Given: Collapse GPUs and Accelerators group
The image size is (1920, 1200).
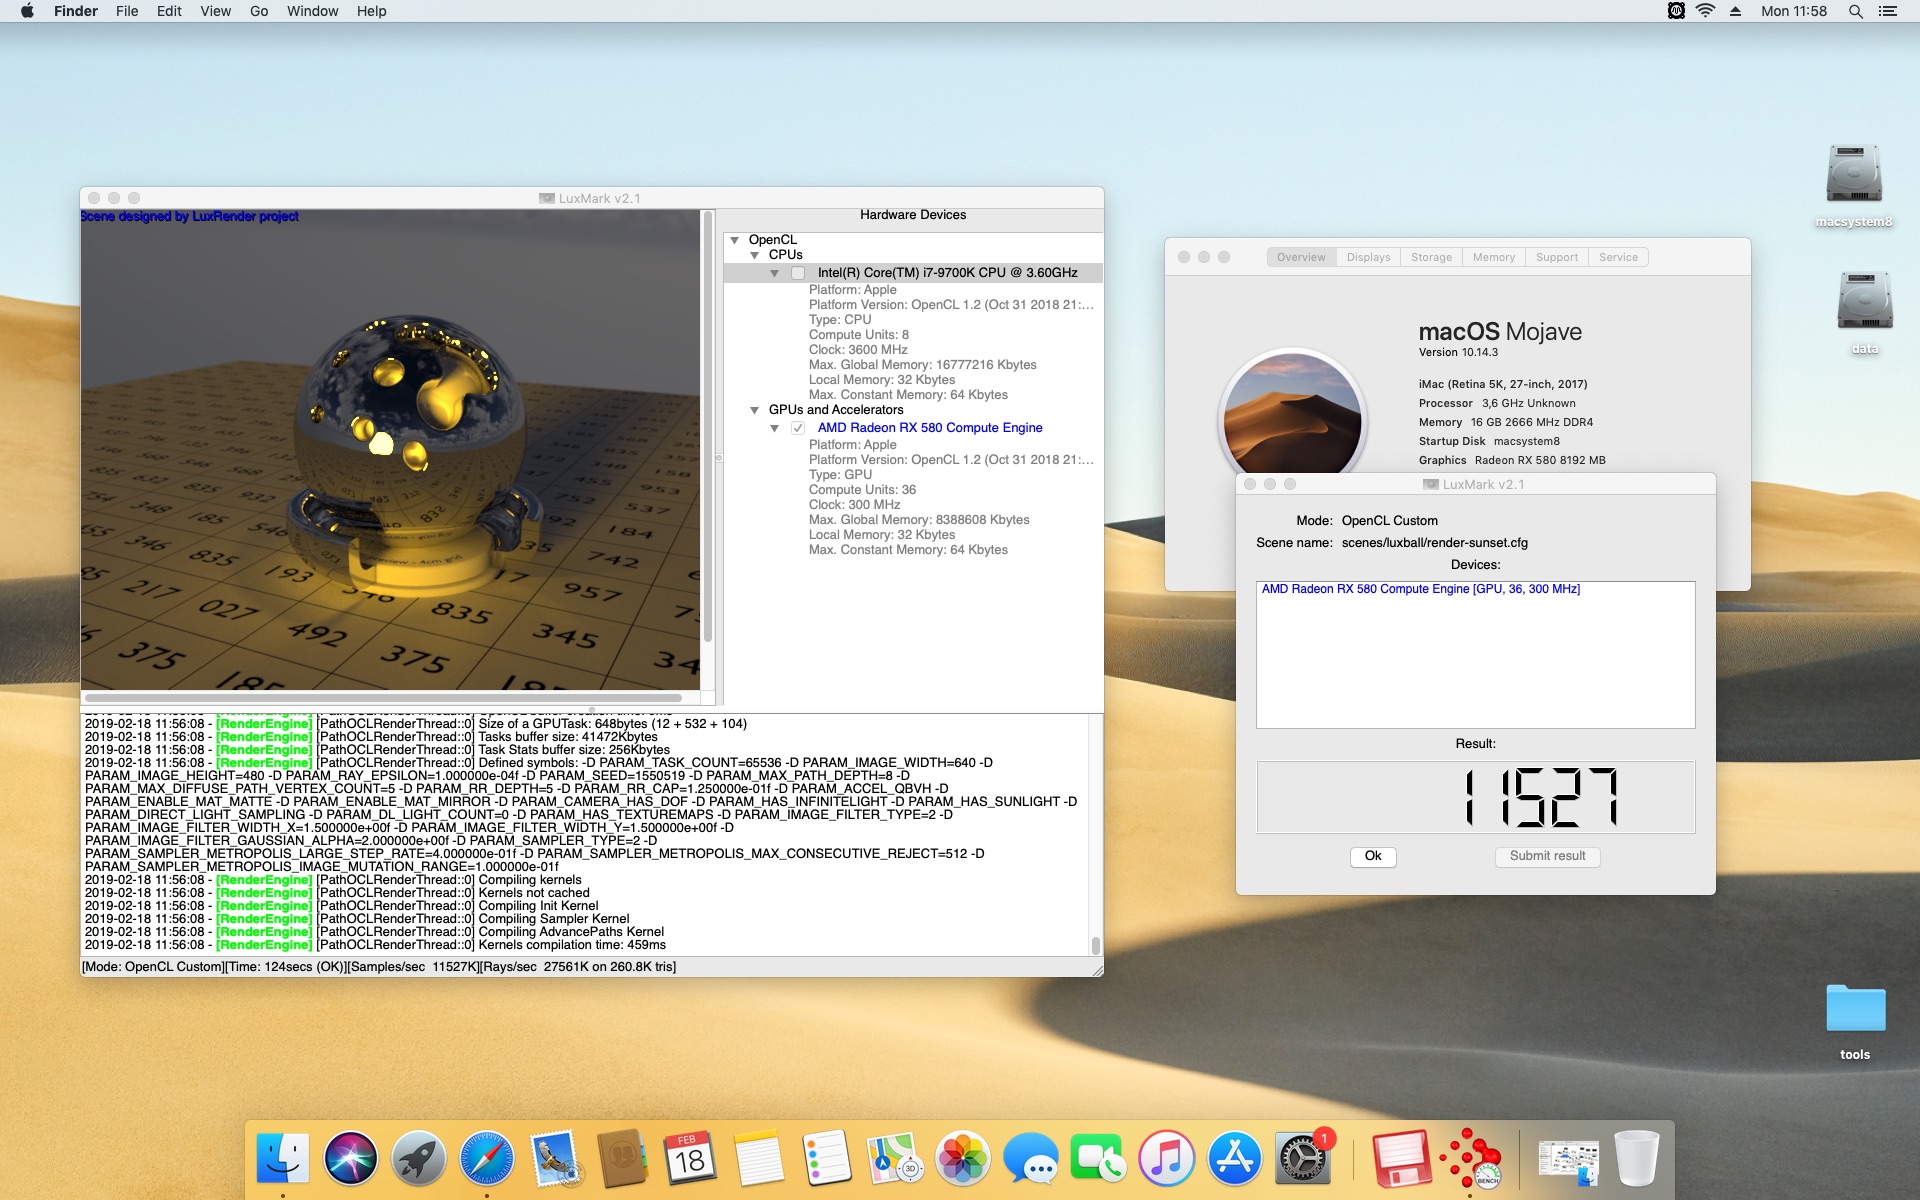Looking at the screenshot, I should click(755, 410).
